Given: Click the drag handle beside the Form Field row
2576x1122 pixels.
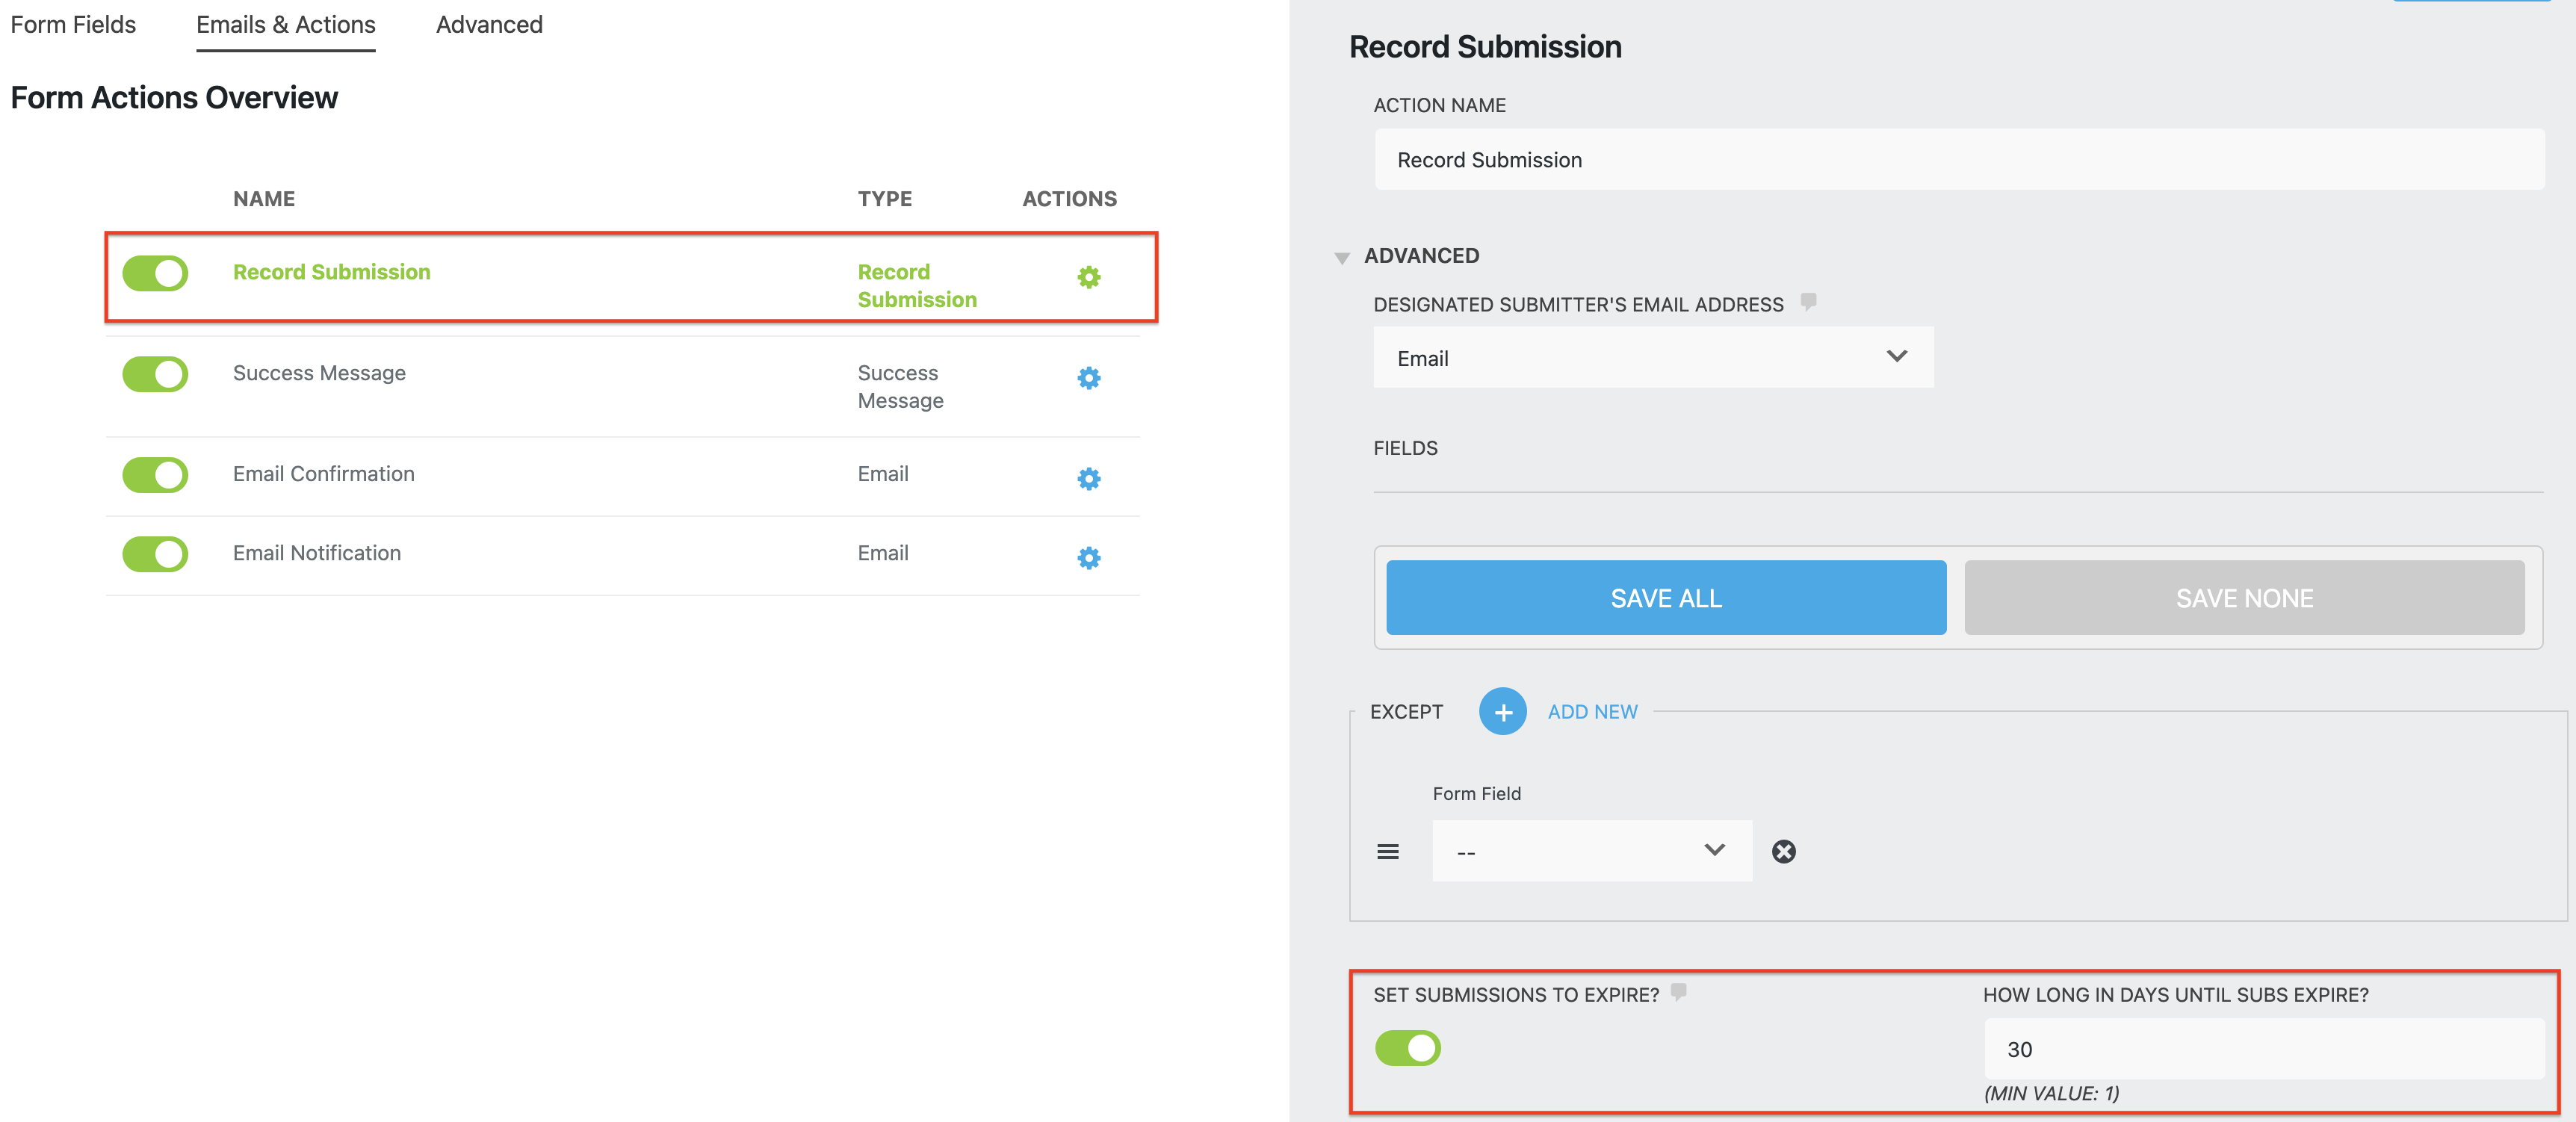Looking at the screenshot, I should coord(1388,851).
